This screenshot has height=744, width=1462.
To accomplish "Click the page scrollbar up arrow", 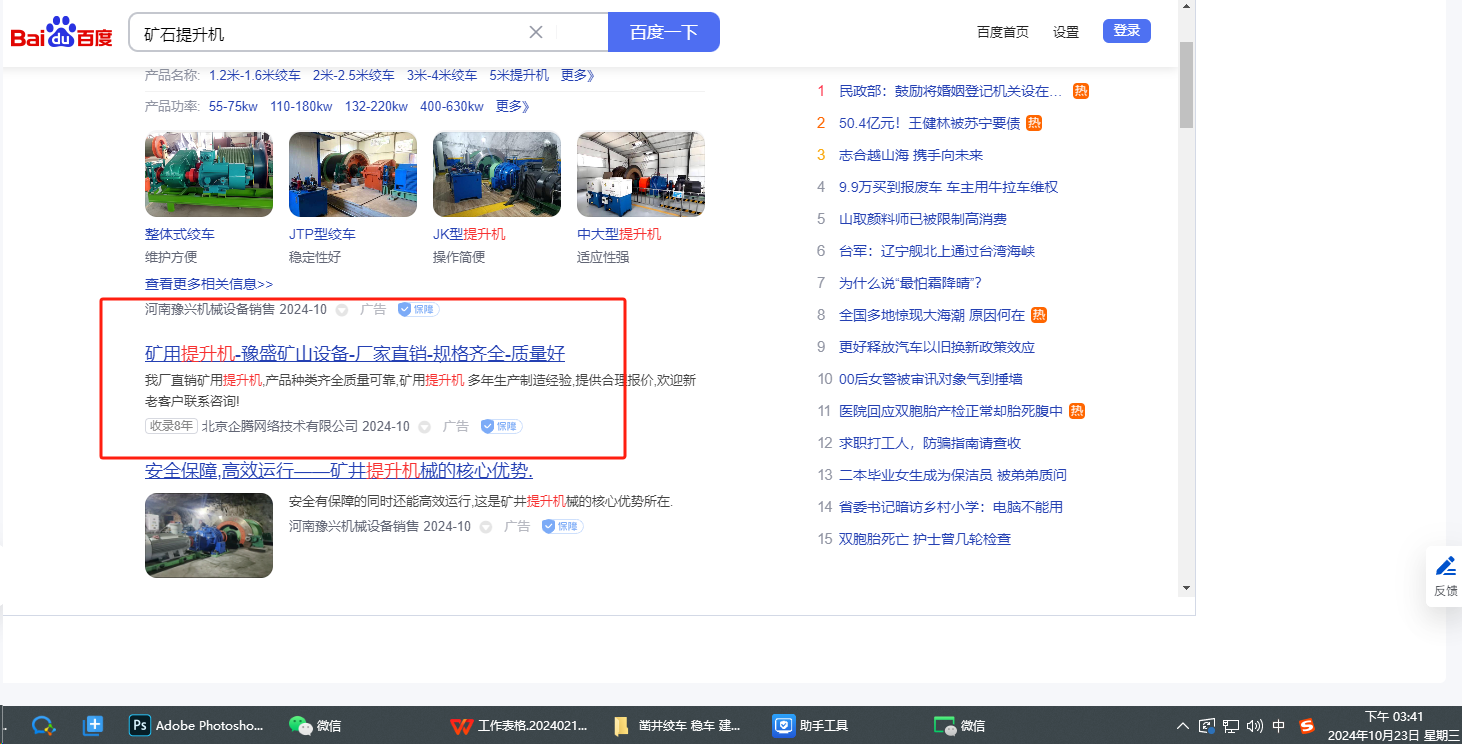I will pyautogui.click(x=1187, y=6).
